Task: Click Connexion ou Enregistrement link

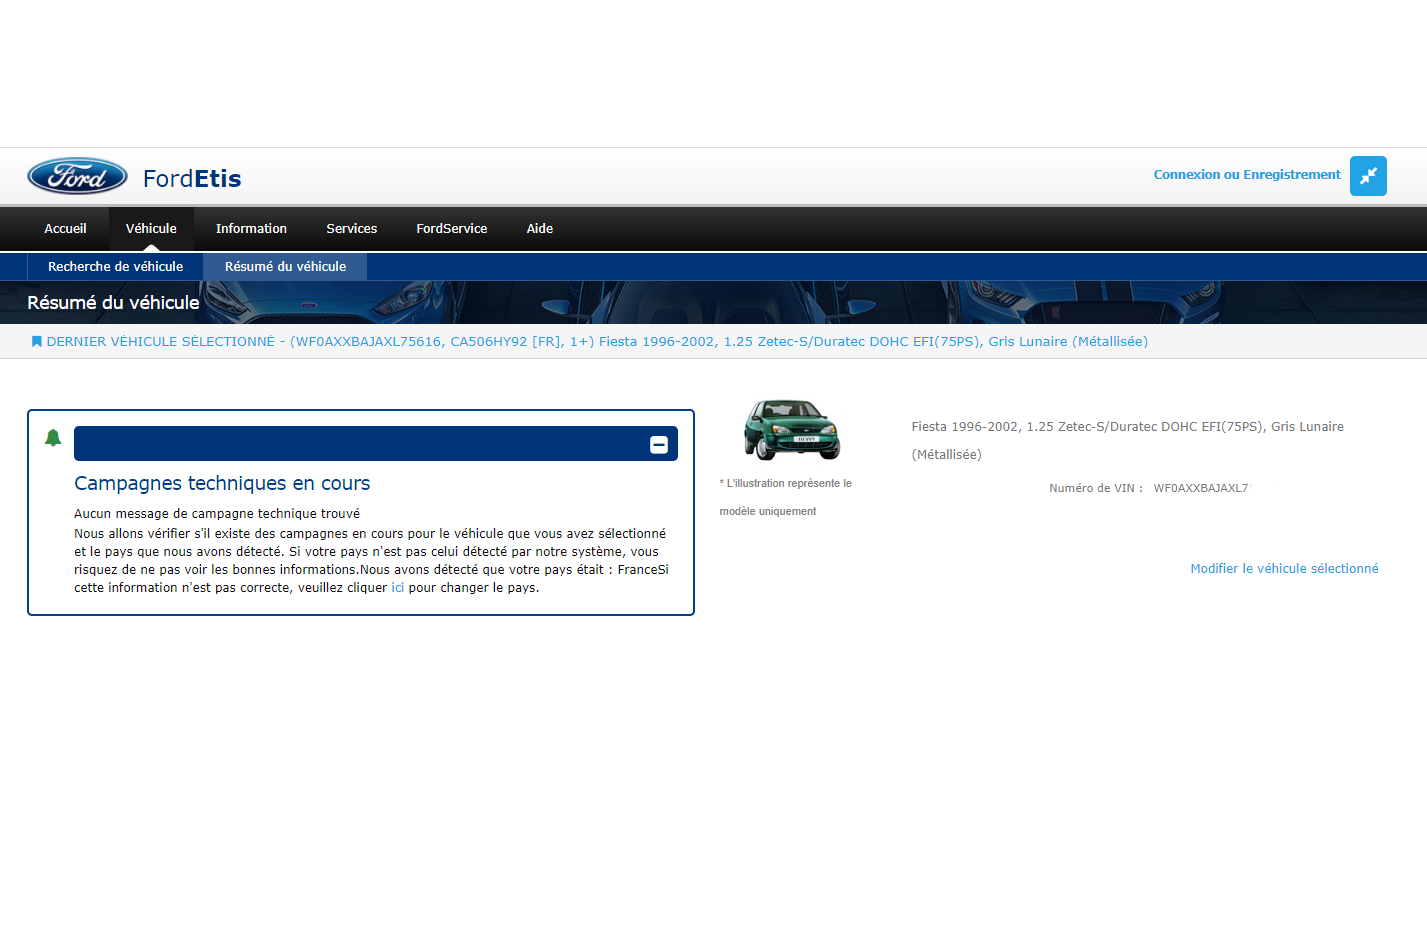Action: 1246,175
